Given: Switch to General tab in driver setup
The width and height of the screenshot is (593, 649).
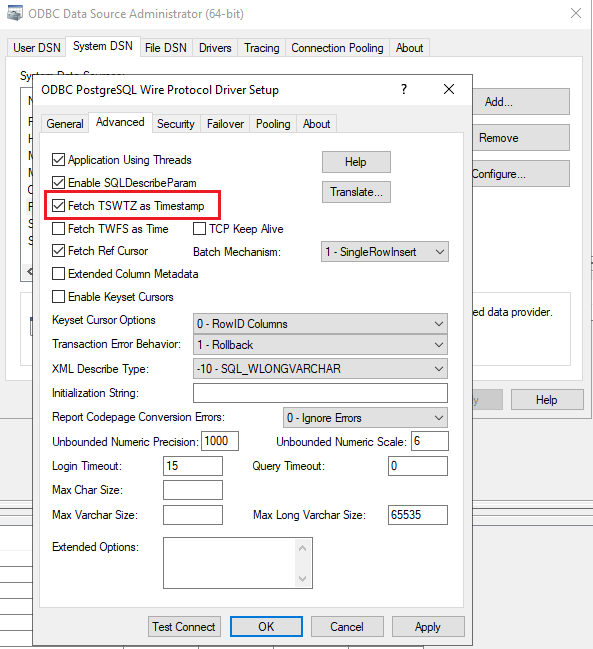Looking at the screenshot, I should pos(65,124).
